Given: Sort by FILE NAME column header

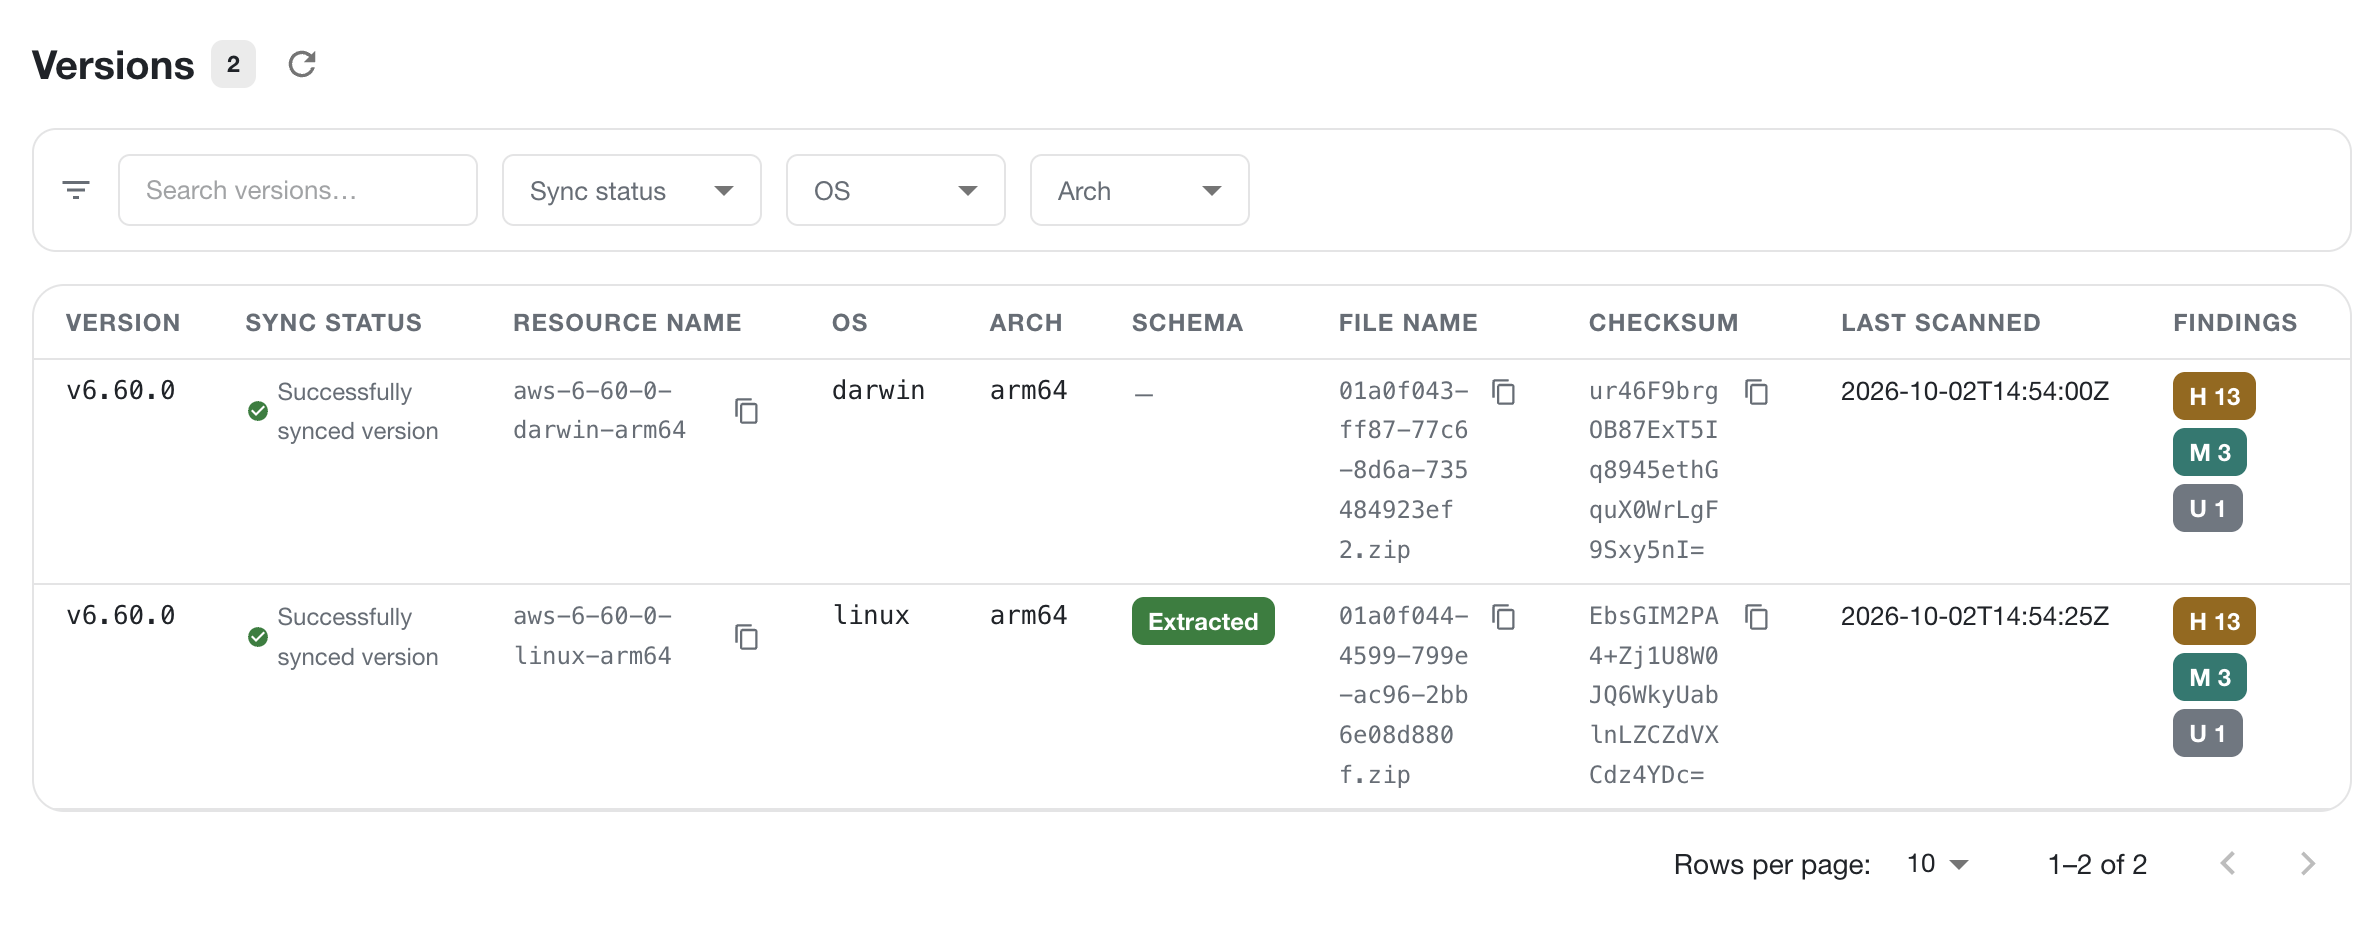Looking at the screenshot, I should point(1408,323).
